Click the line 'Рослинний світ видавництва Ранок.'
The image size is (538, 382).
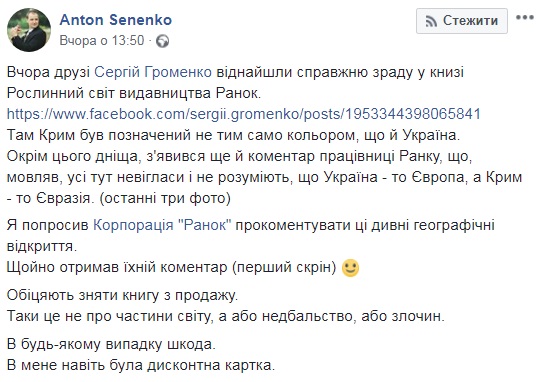134,93
